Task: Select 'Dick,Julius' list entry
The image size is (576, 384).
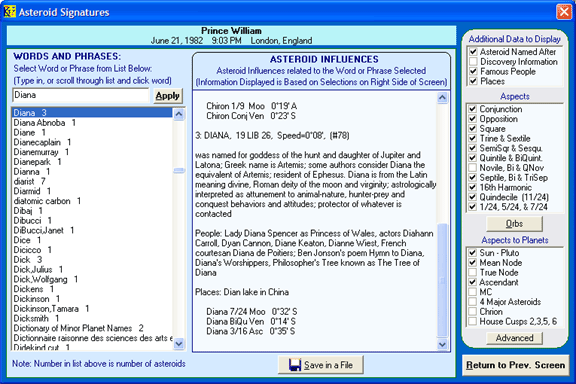Action: [x=92, y=269]
